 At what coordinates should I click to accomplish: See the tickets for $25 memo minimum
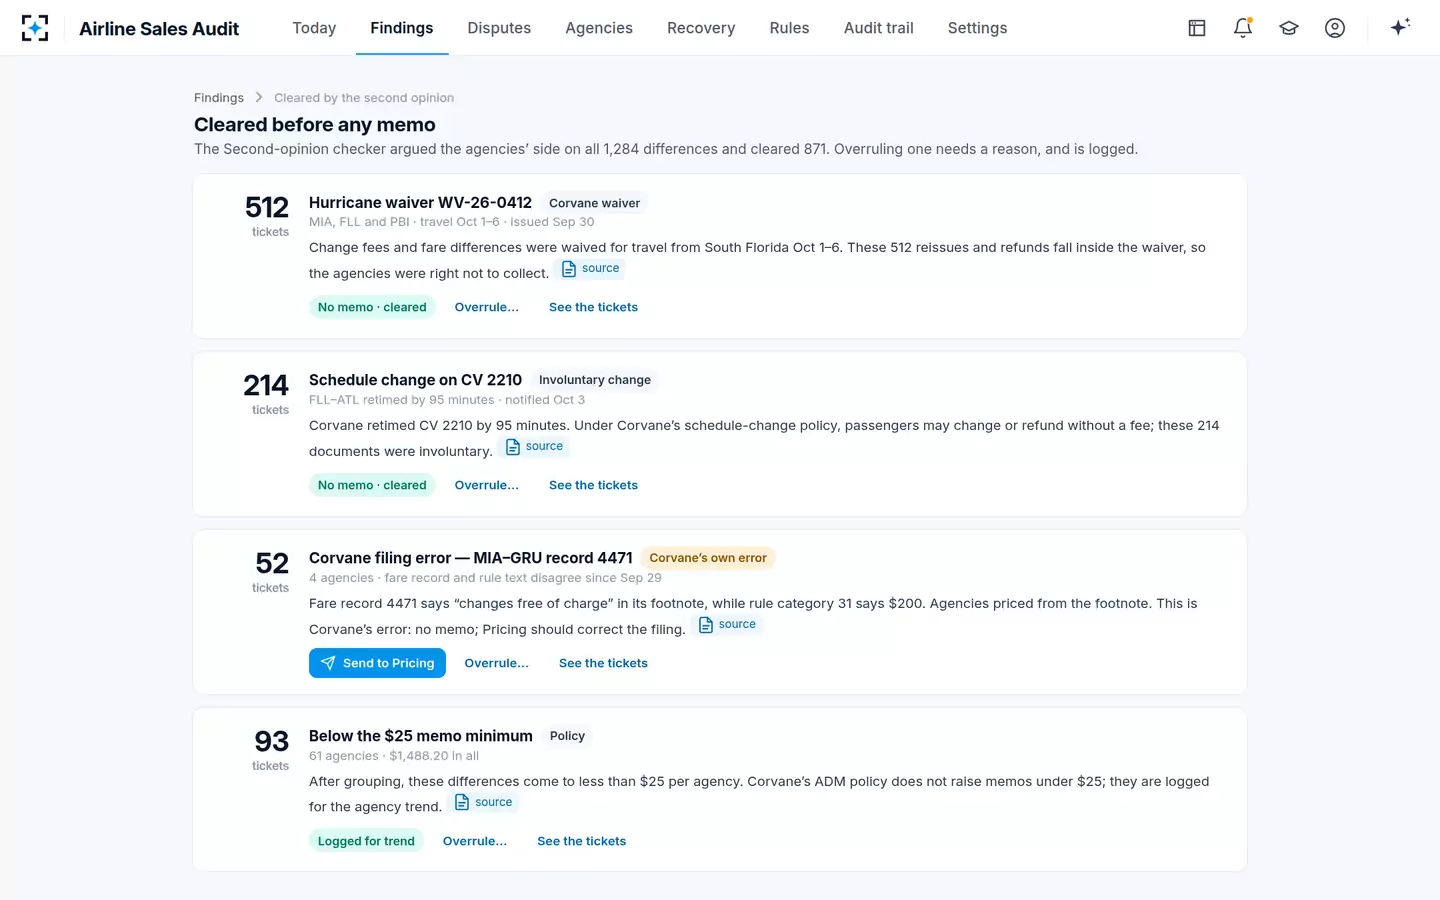(x=582, y=841)
